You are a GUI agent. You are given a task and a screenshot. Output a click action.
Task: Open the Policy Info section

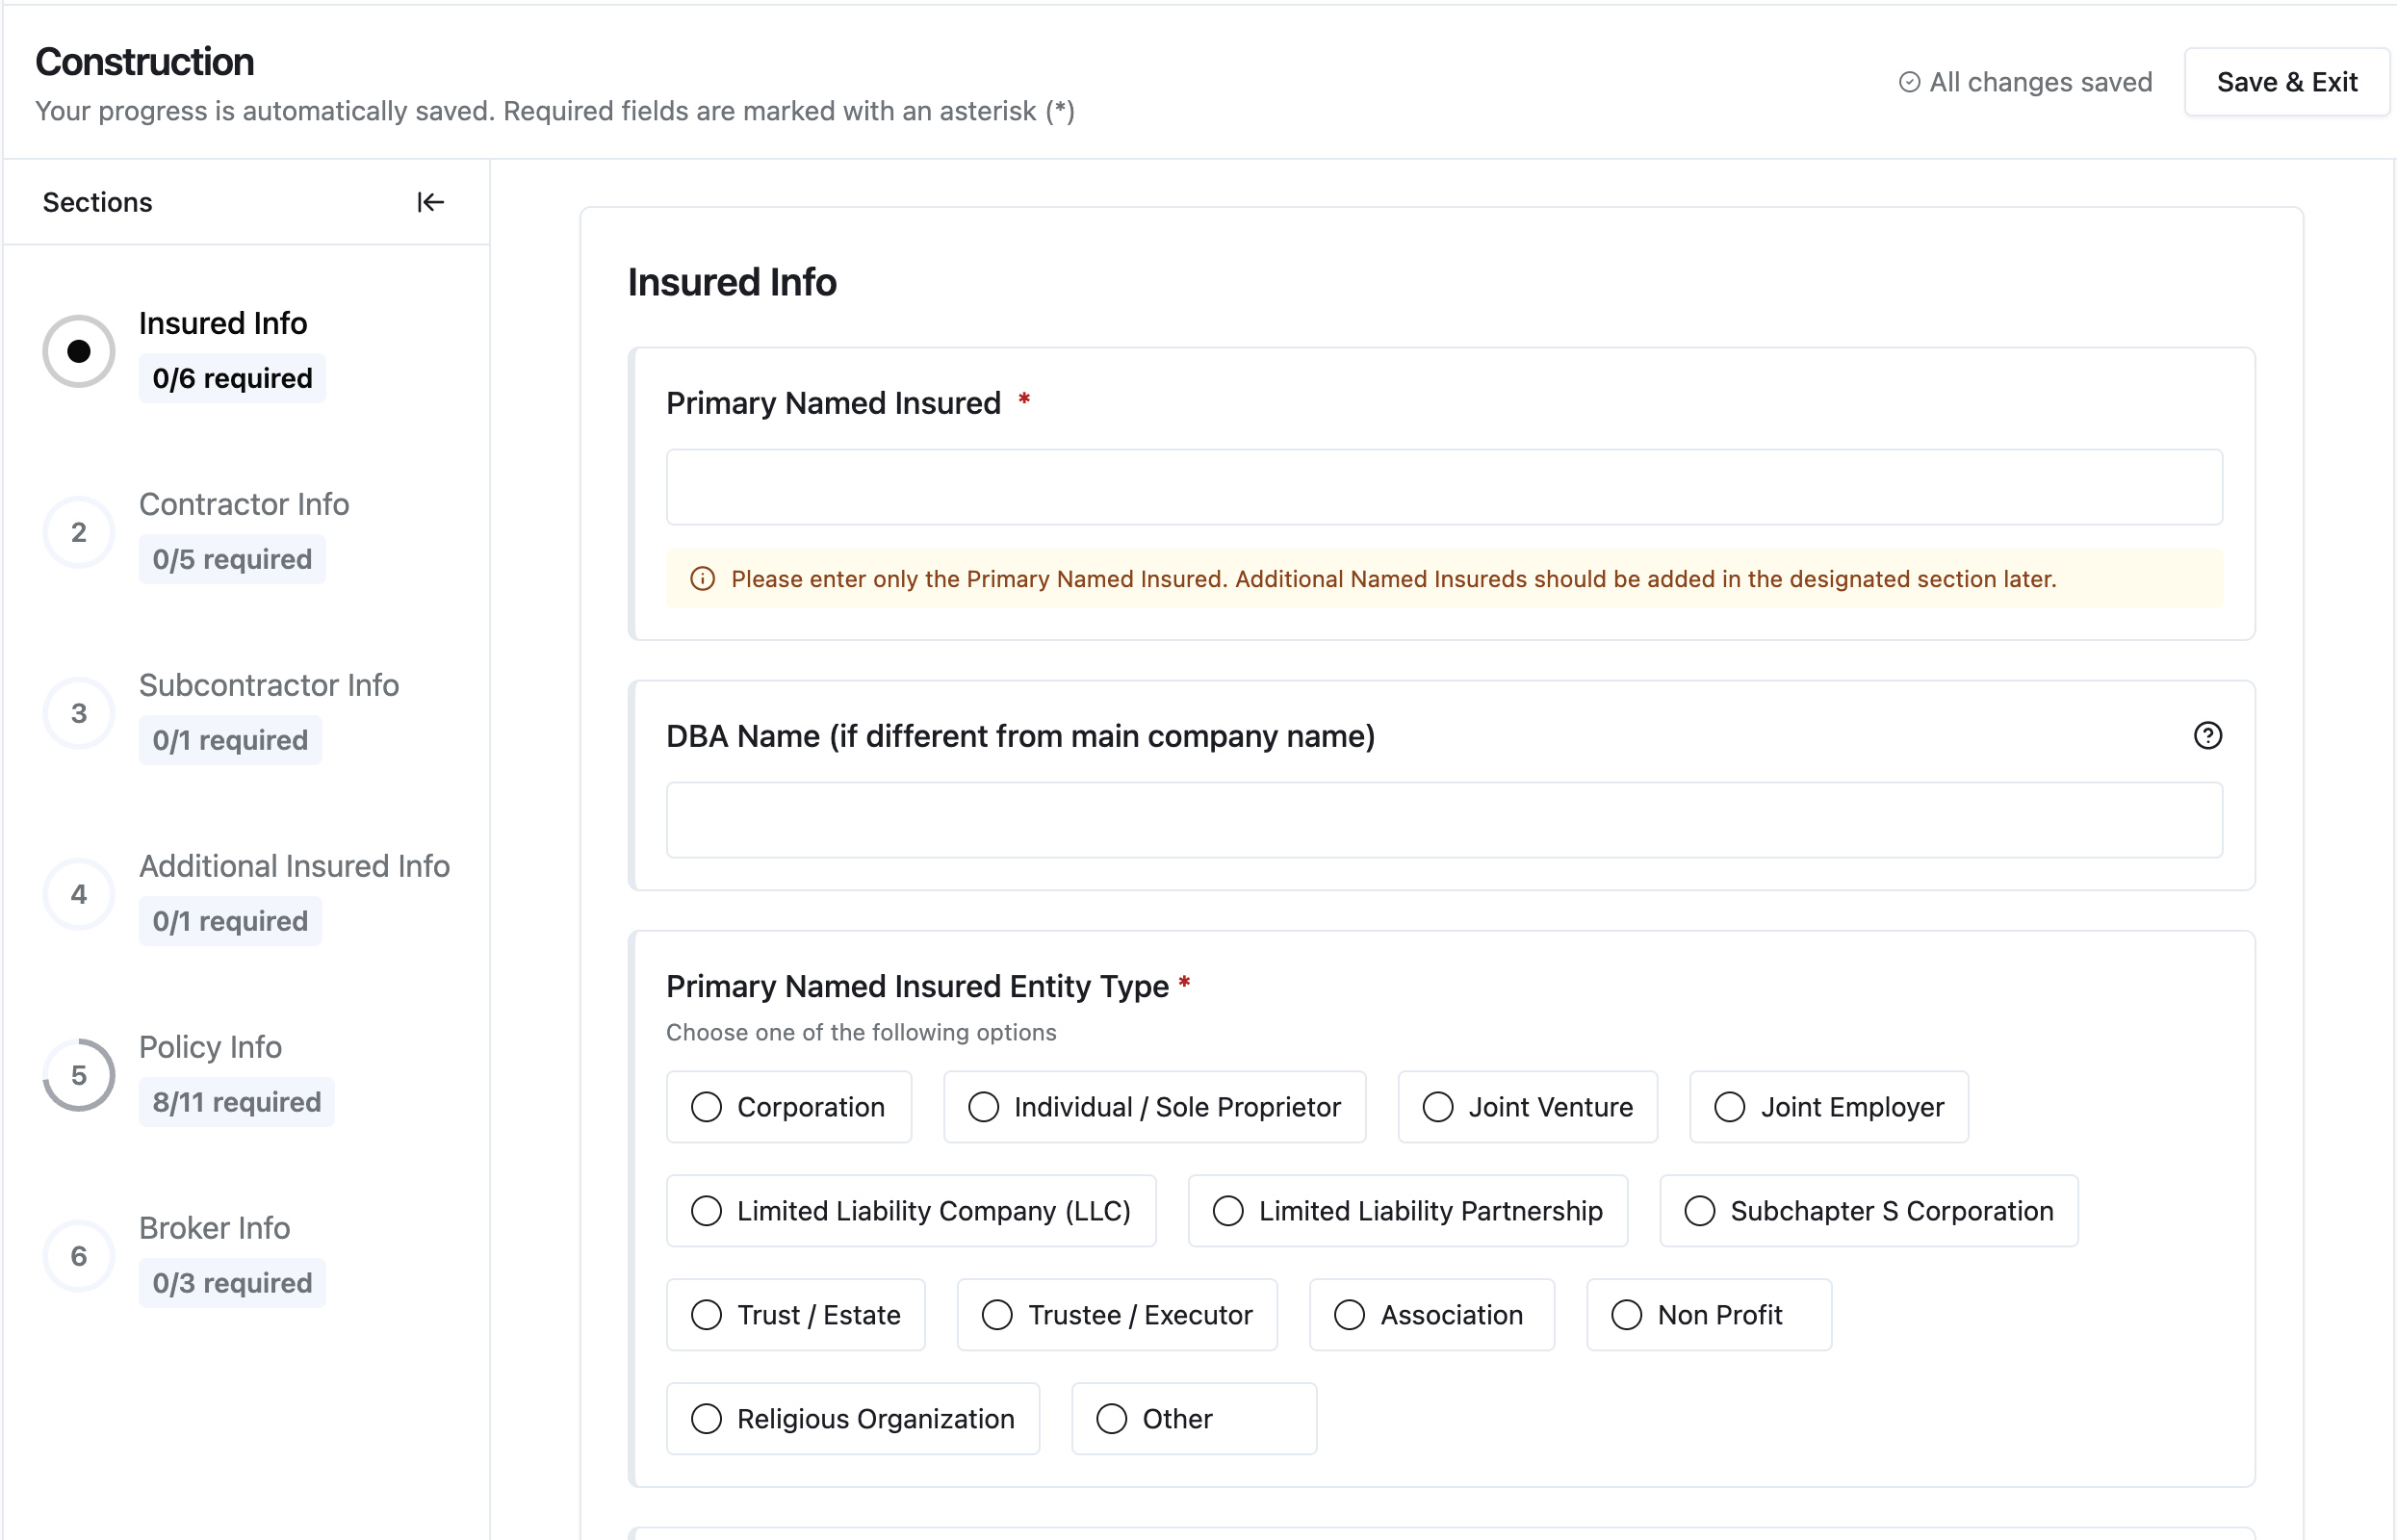tap(210, 1047)
